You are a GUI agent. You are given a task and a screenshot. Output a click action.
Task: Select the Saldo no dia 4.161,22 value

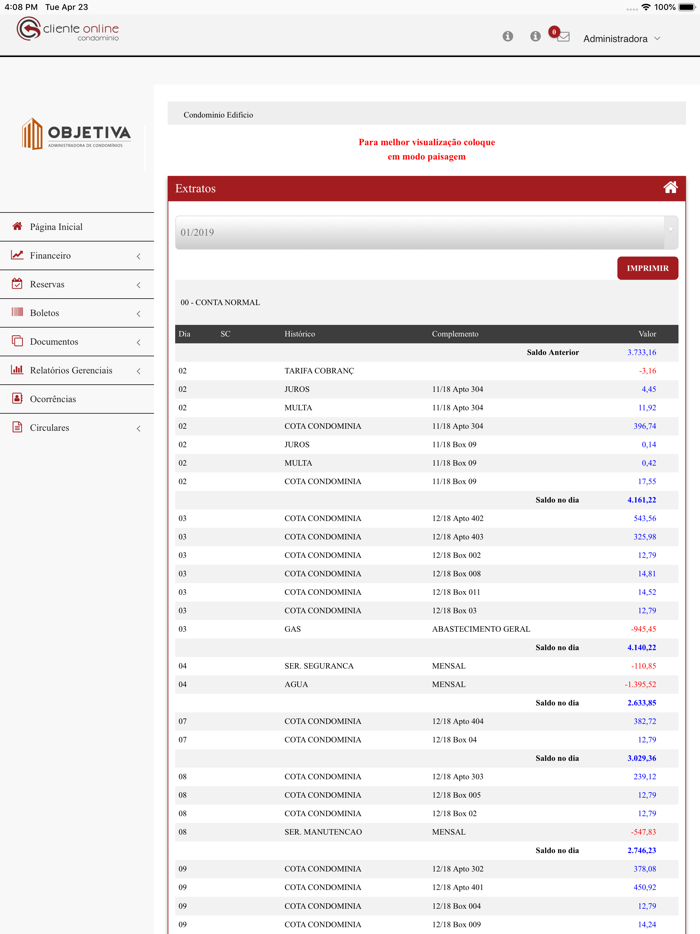(642, 500)
